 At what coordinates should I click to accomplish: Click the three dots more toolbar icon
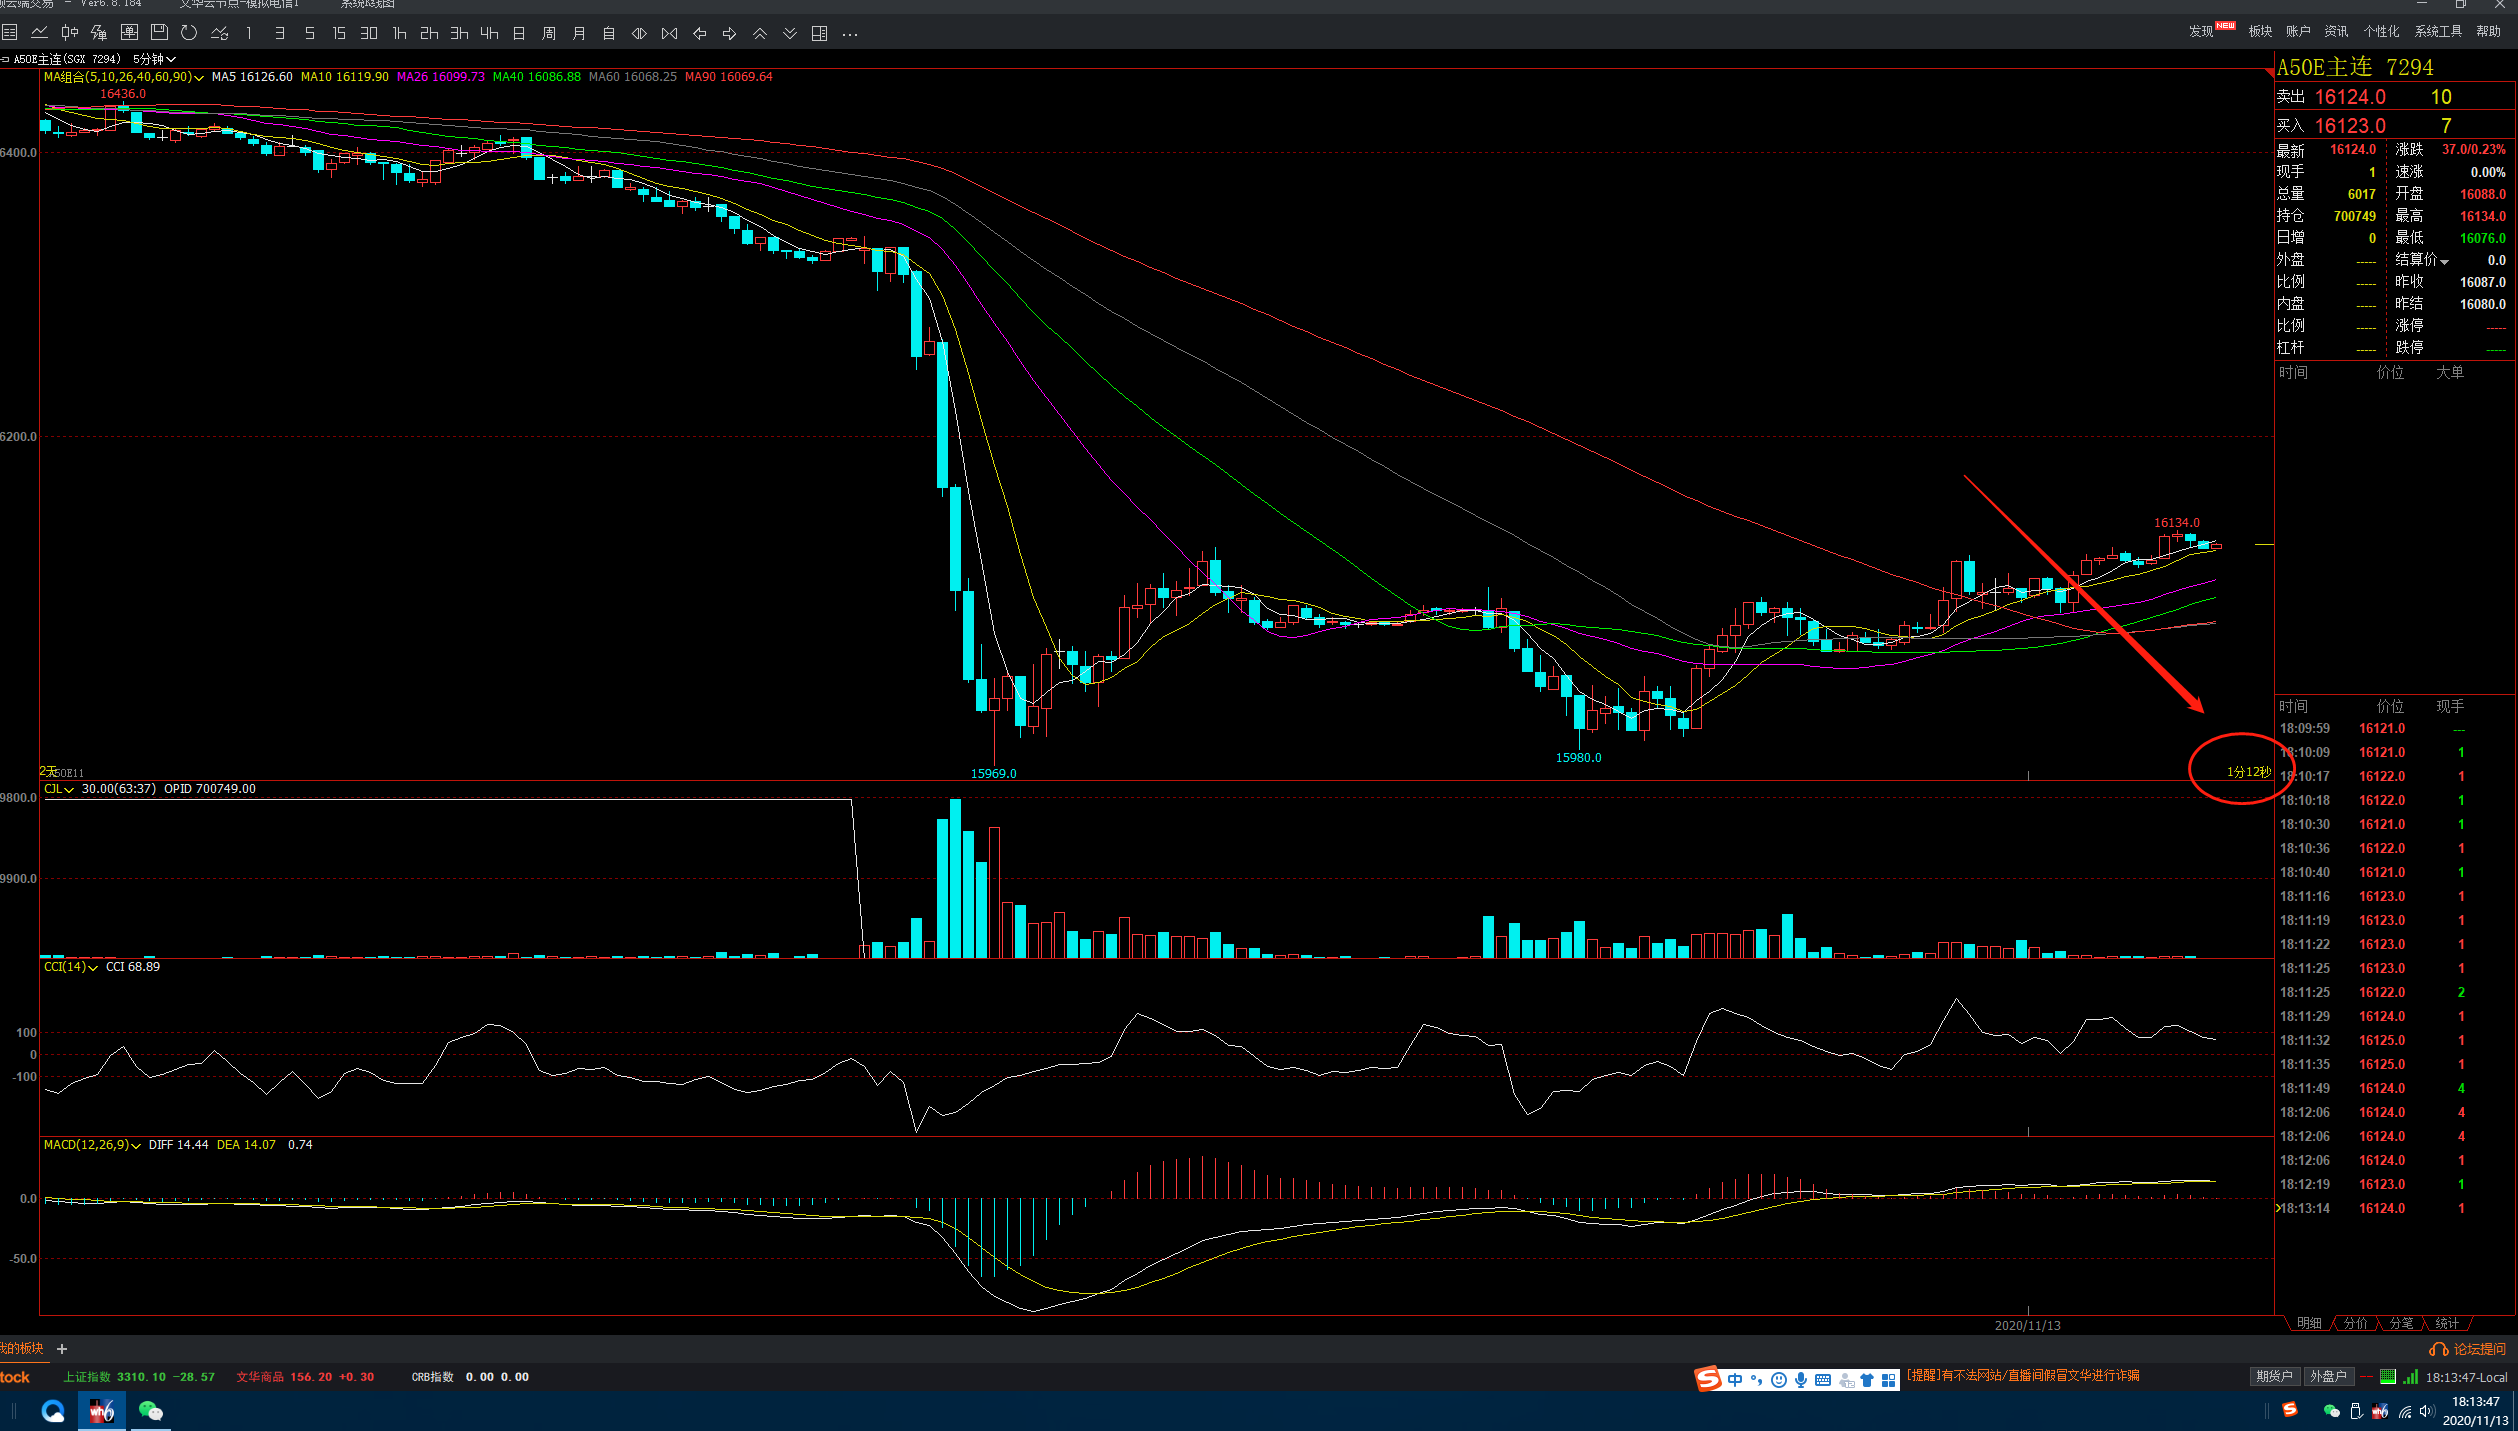point(850,33)
